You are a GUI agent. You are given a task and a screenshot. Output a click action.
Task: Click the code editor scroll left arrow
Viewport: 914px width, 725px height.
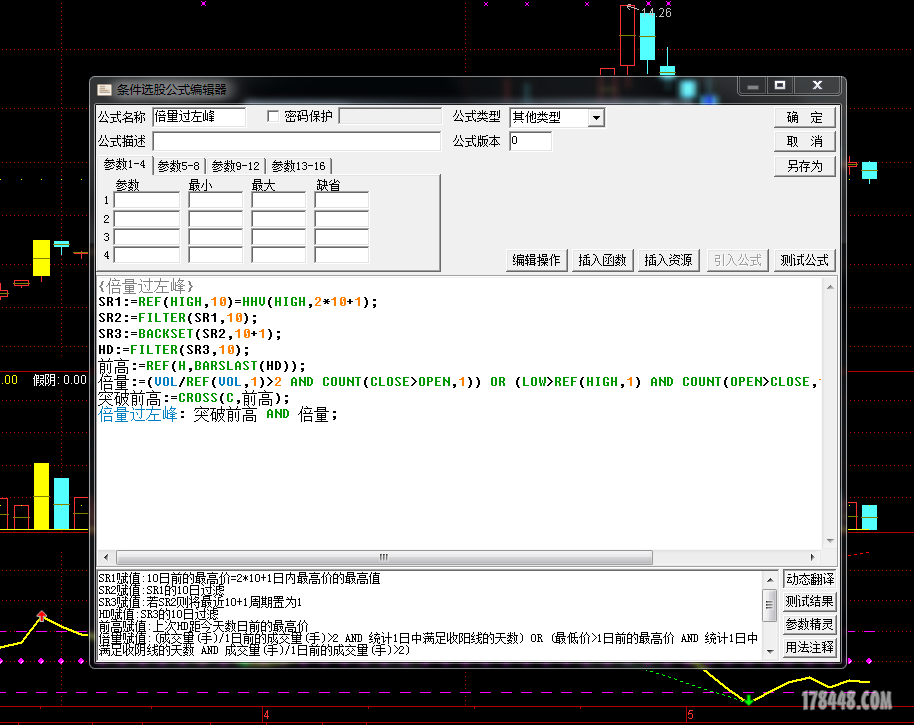[106, 557]
